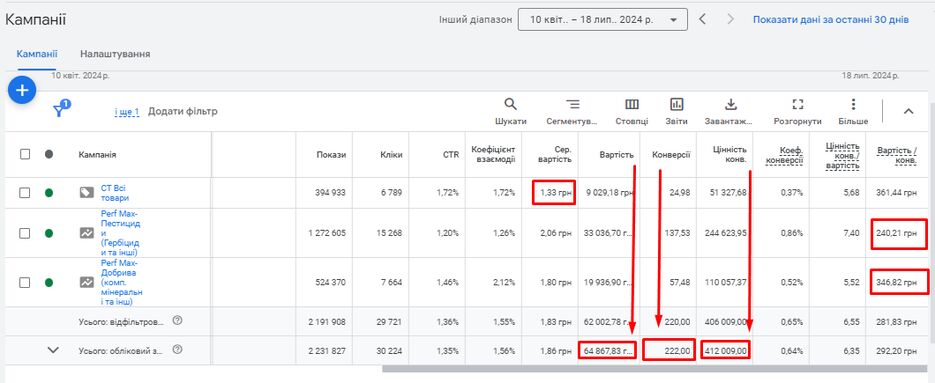Screen dimensions: 935x383
Task: Collapse the chart with the up chevron
Action: [908, 111]
